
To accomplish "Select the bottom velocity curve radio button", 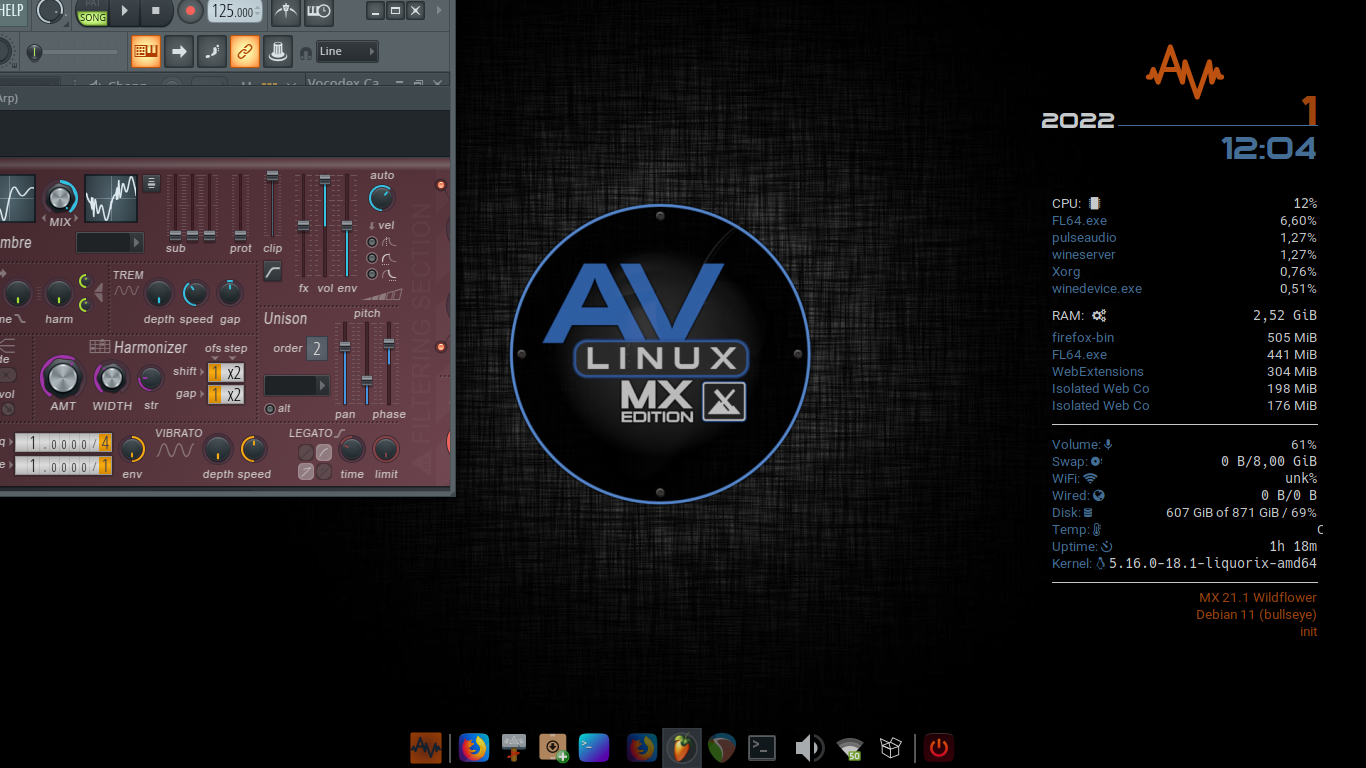I will pyautogui.click(x=372, y=274).
